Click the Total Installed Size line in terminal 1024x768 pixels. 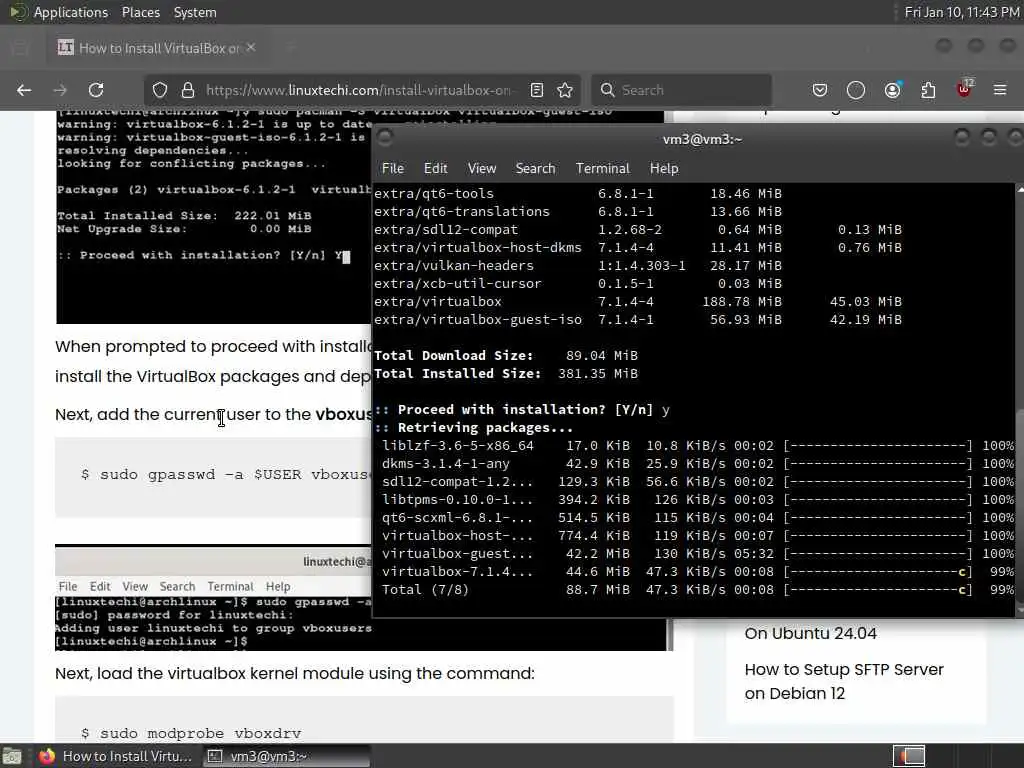click(505, 374)
